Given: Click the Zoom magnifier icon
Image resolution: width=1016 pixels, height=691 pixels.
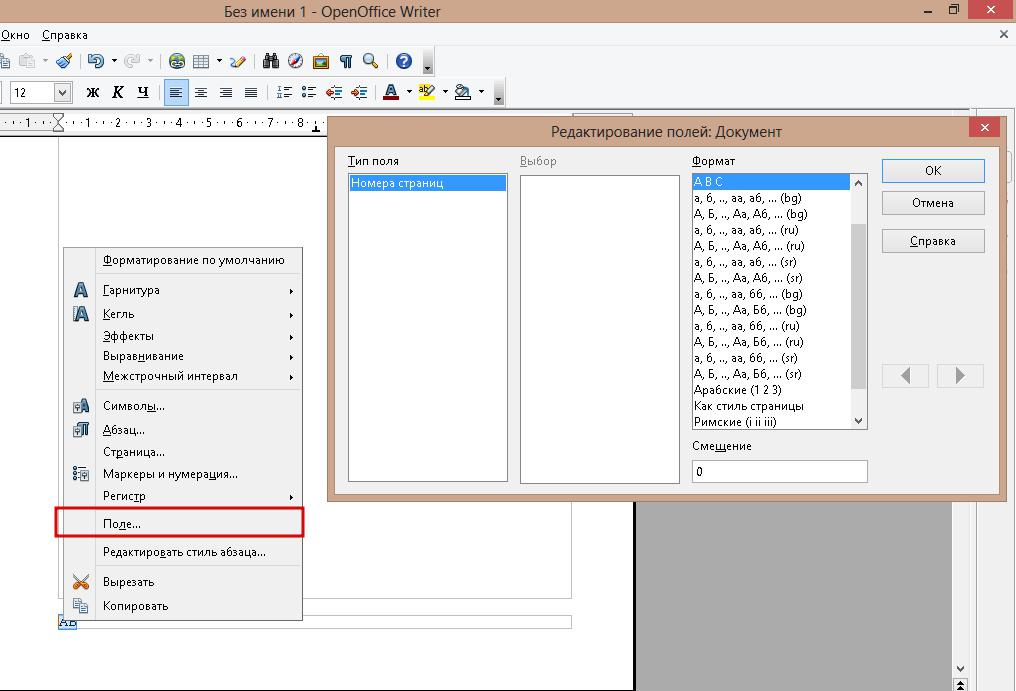Looking at the screenshot, I should [x=371, y=61].
